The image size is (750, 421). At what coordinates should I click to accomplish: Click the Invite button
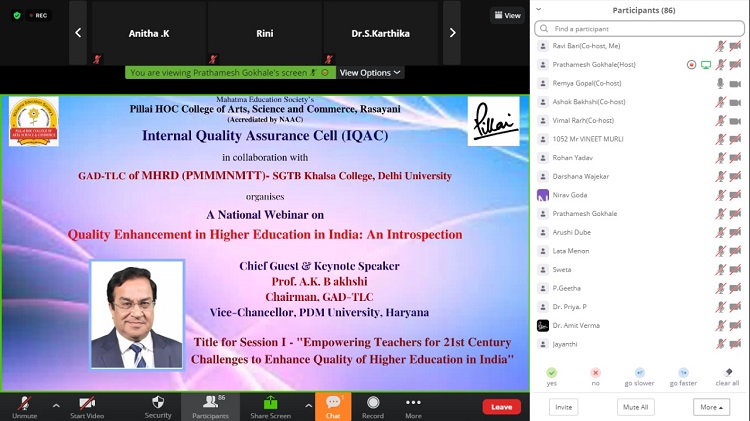[564, 407]
